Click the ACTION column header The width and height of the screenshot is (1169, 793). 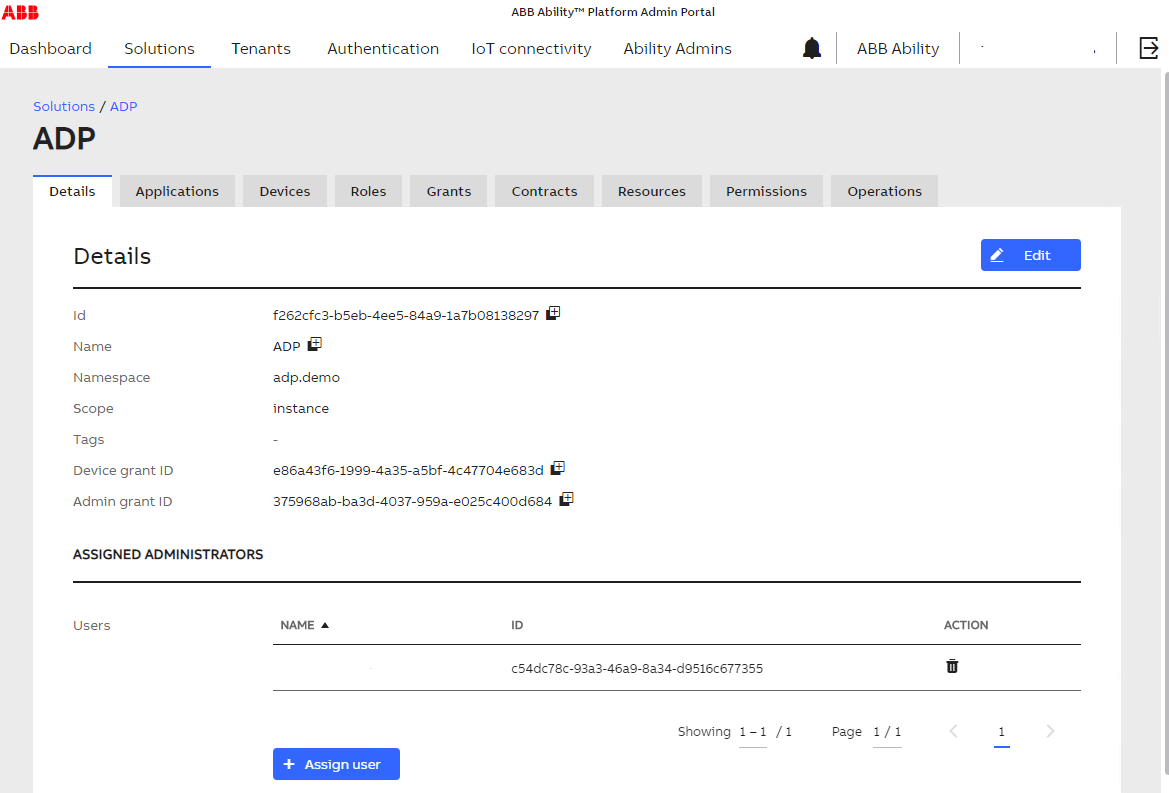966,625
